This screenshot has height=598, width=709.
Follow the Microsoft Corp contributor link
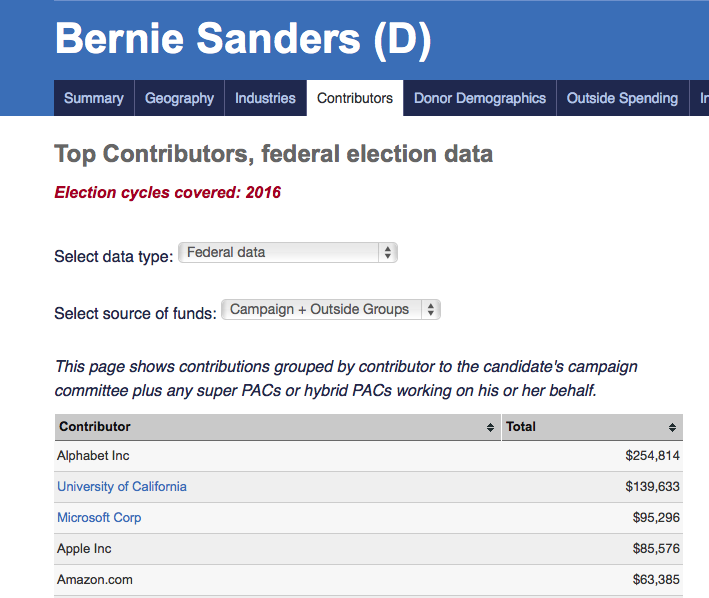(99, 518)
